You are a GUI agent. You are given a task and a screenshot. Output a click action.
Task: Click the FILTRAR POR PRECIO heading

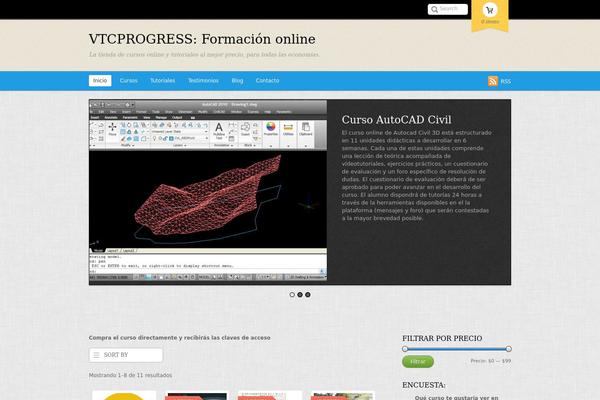click(442, 338)
